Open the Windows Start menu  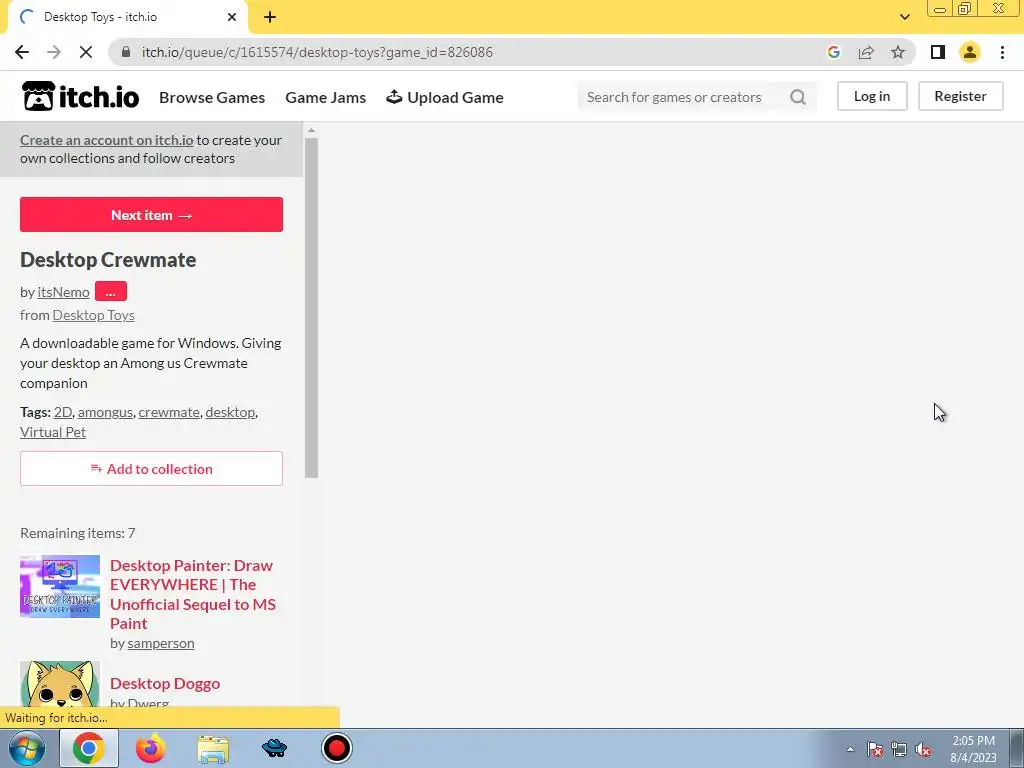[x=27, y=748]
